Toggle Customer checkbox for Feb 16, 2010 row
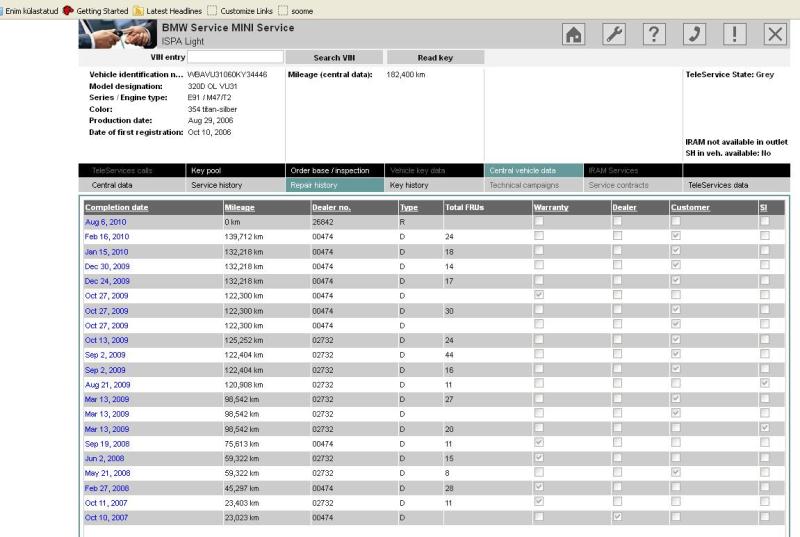This screenshot has height=537, width=800. 676,236
